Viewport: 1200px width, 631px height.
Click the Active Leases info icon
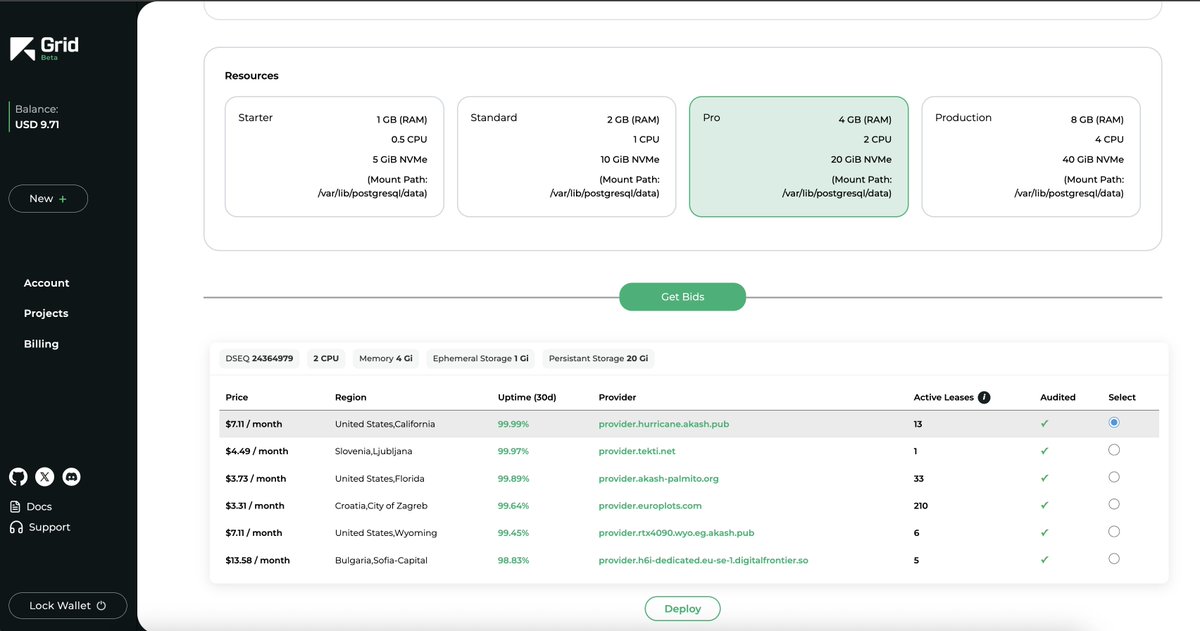tap(983, 397)
